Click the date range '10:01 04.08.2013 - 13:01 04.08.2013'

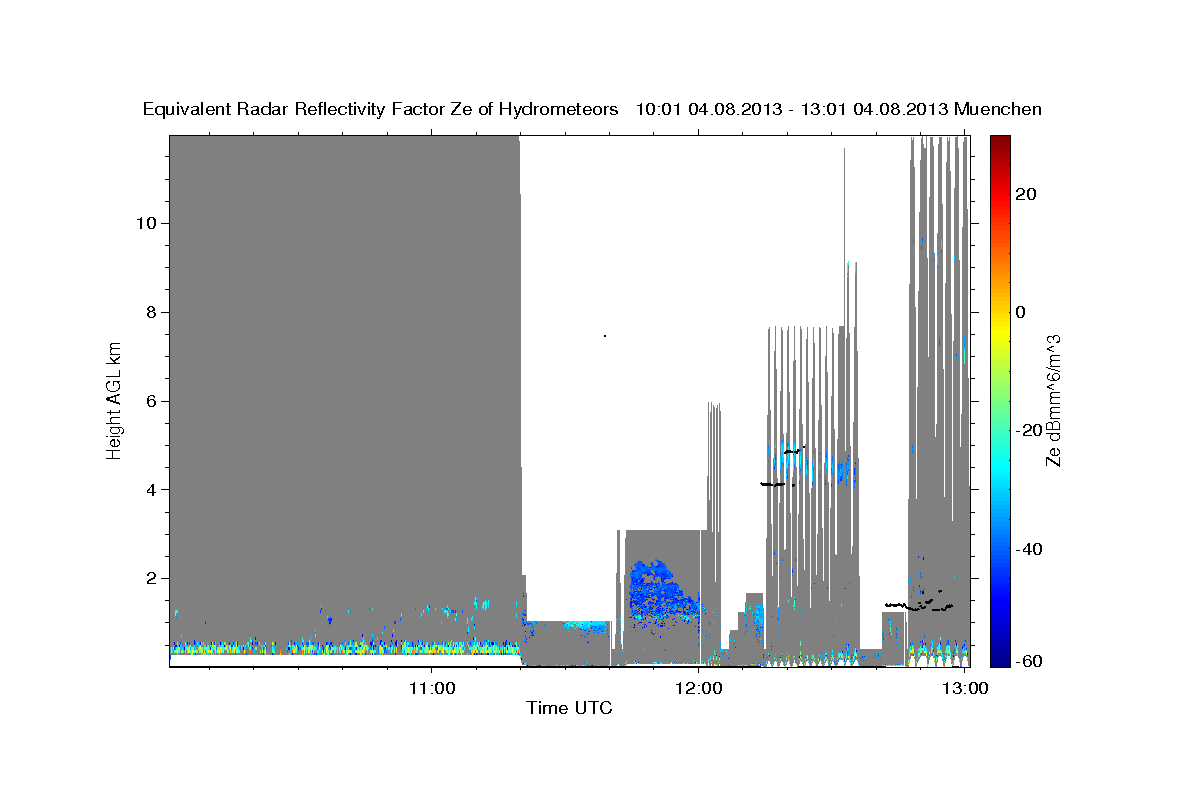coord(793,109)
